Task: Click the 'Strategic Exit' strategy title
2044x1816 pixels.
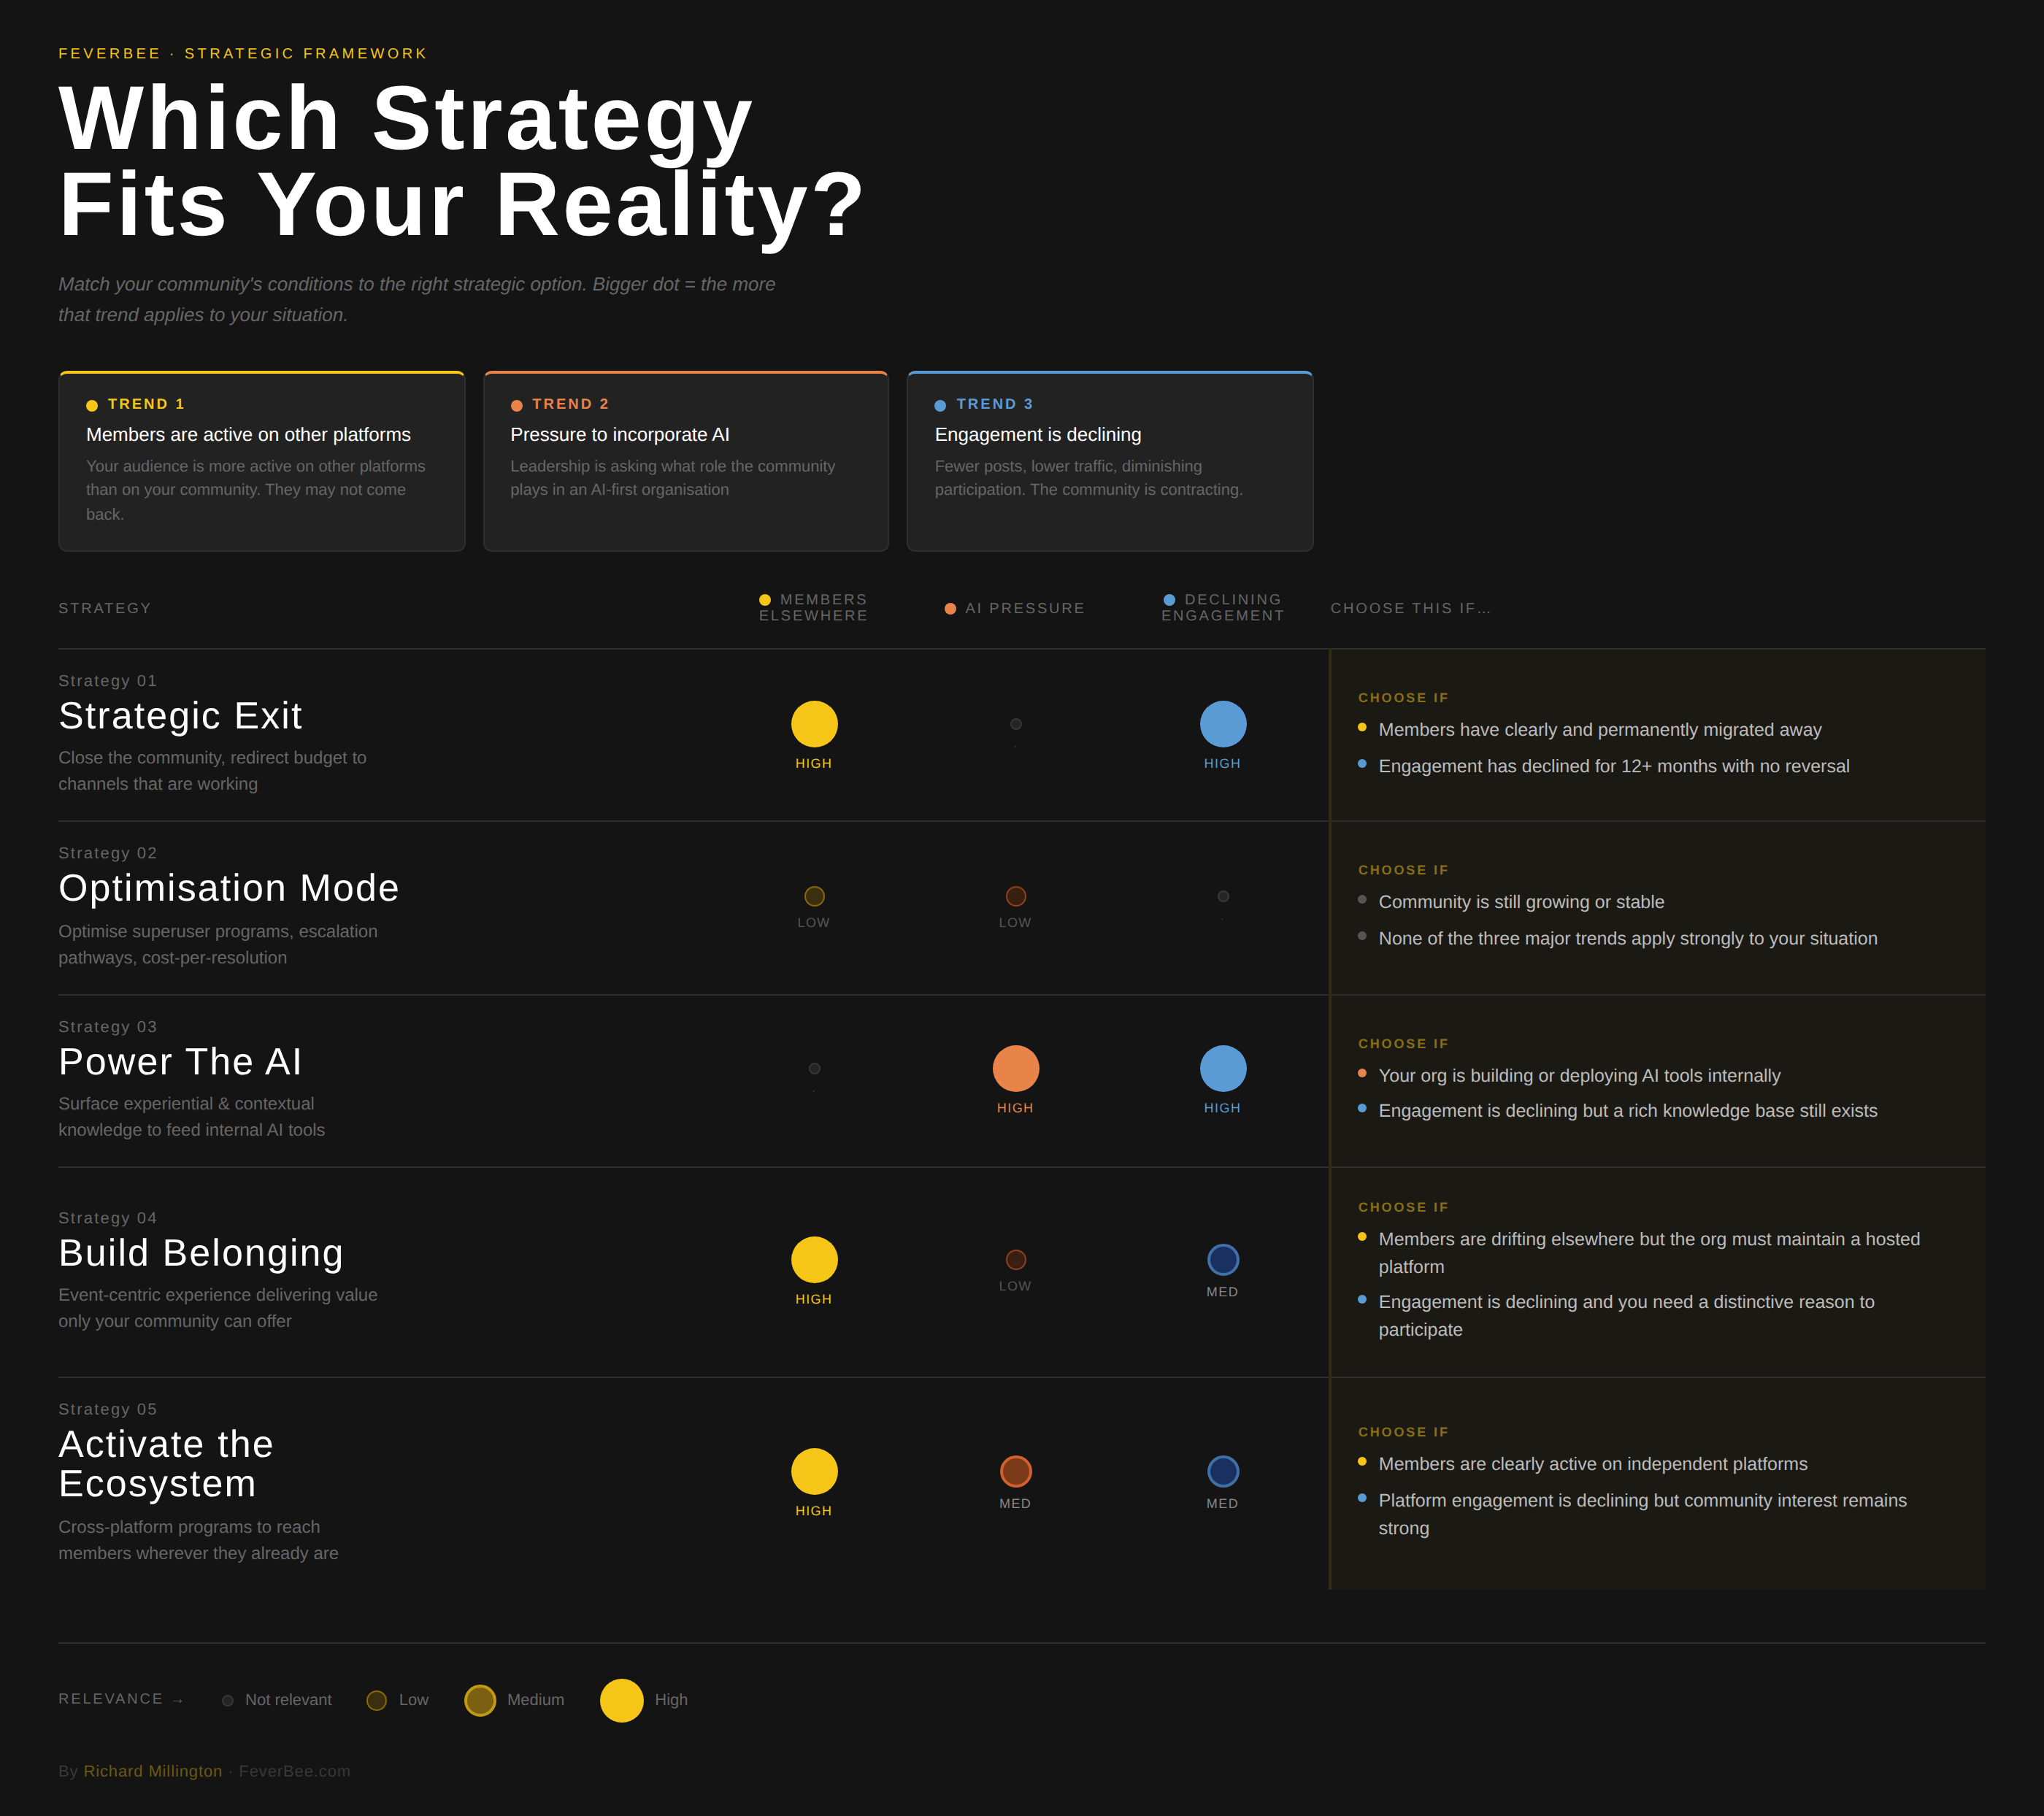Action: point(180,716)
